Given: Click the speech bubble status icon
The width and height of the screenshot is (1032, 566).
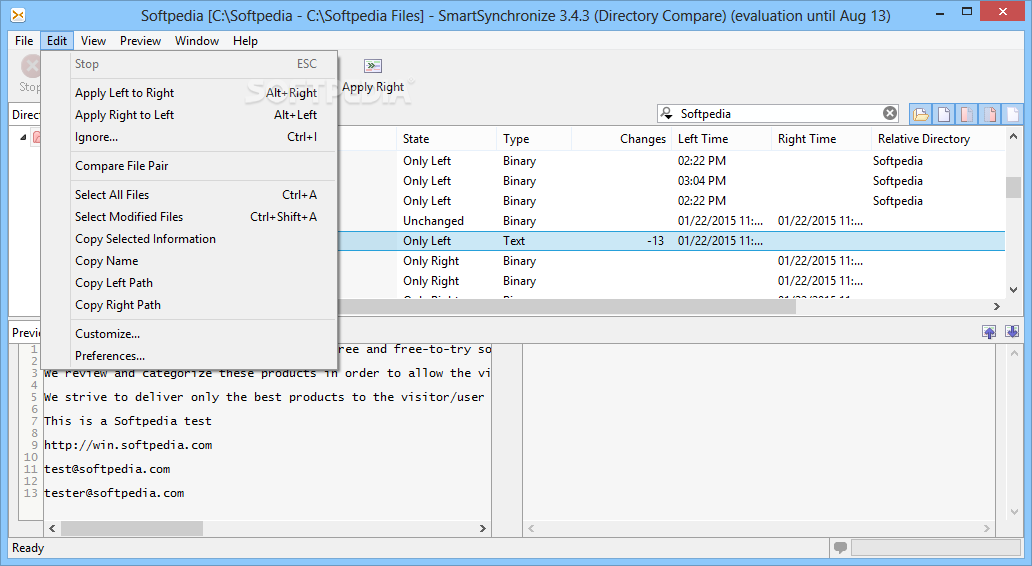Looking at the screenshot, I should (x=840, y=548).
